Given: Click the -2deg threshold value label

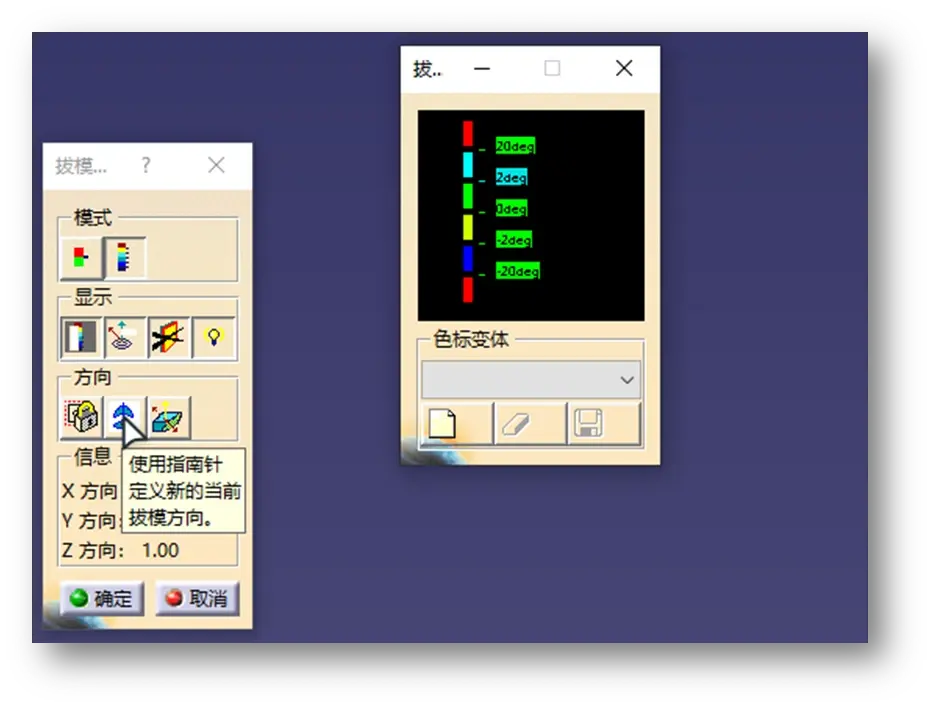Looking at the screenshot, I should pos(514,240).
